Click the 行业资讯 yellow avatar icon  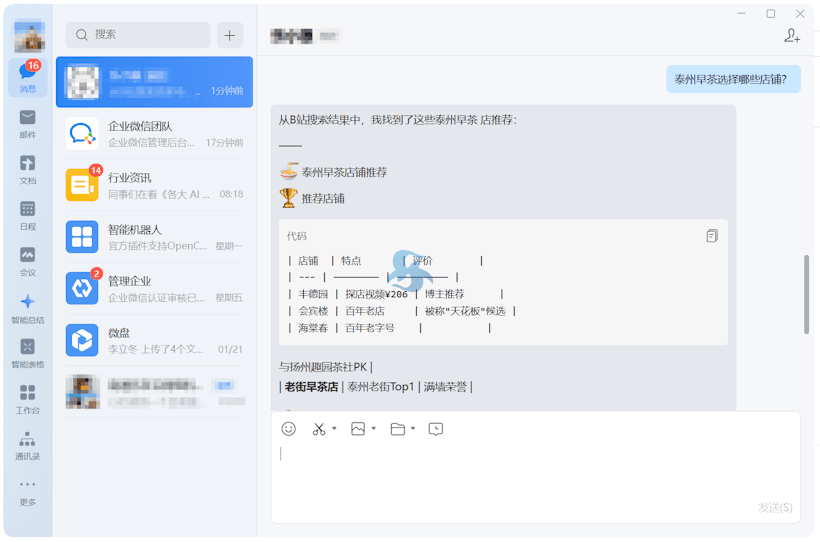coord(82,185)
